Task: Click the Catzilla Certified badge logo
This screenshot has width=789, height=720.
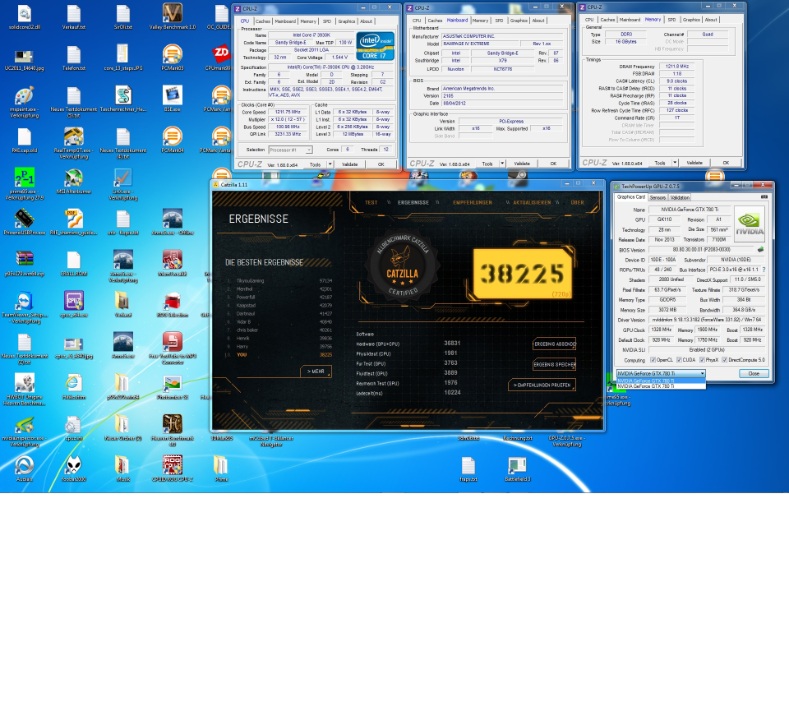Action: coord(402,265)
